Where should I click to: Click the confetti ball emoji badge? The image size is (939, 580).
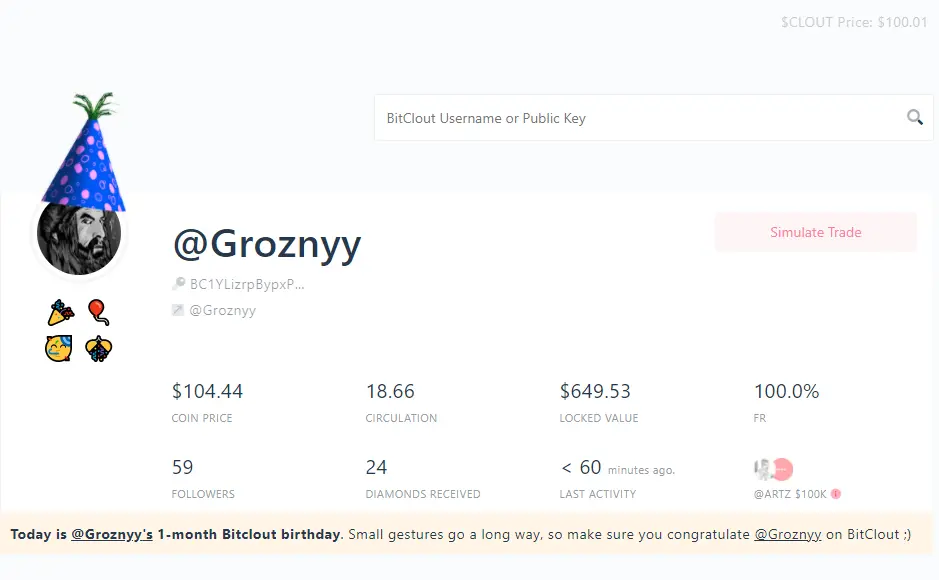pyautogui.click(x=98, y=348)
